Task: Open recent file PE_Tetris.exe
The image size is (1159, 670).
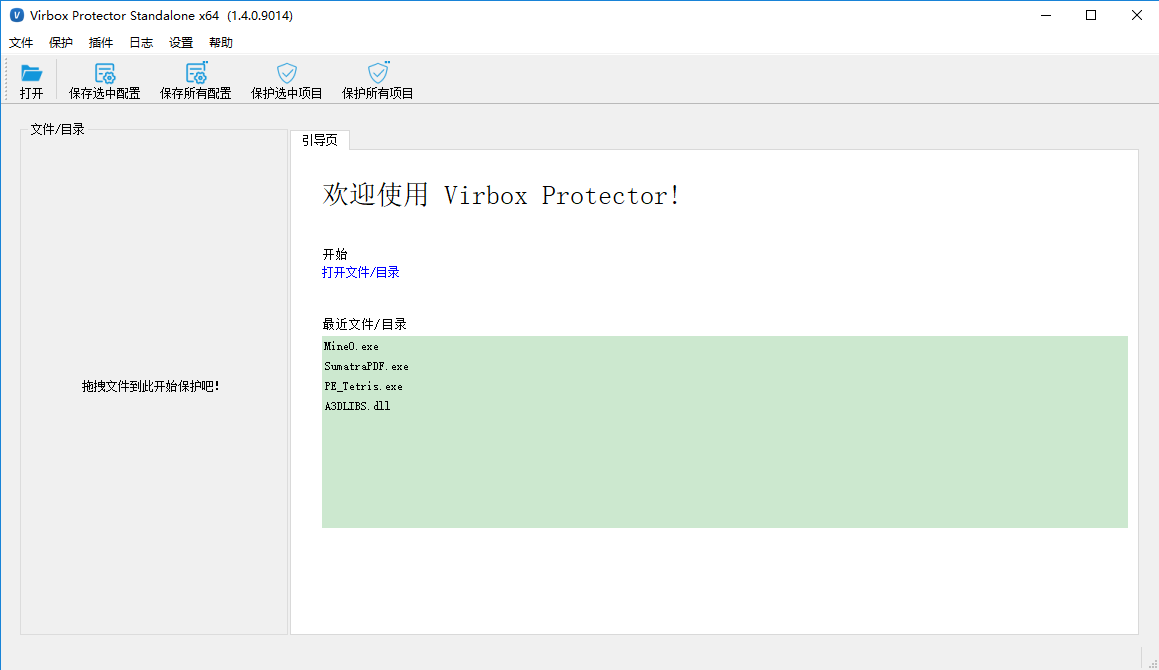Action: click(363, 386)
